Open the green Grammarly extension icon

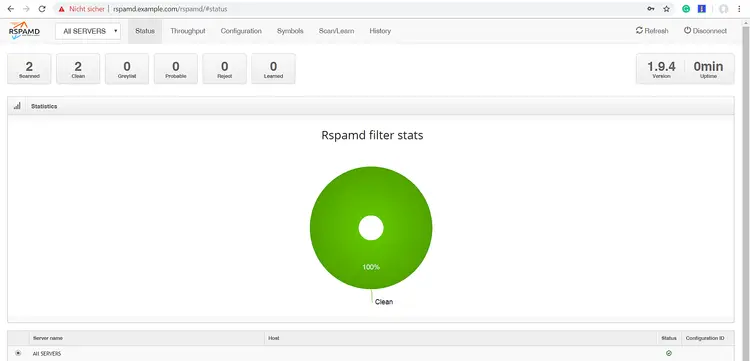tap(686, 9)
